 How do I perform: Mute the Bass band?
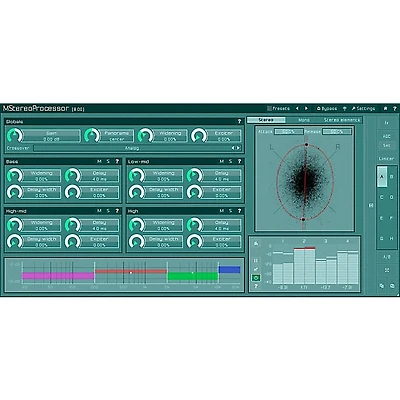99,161
